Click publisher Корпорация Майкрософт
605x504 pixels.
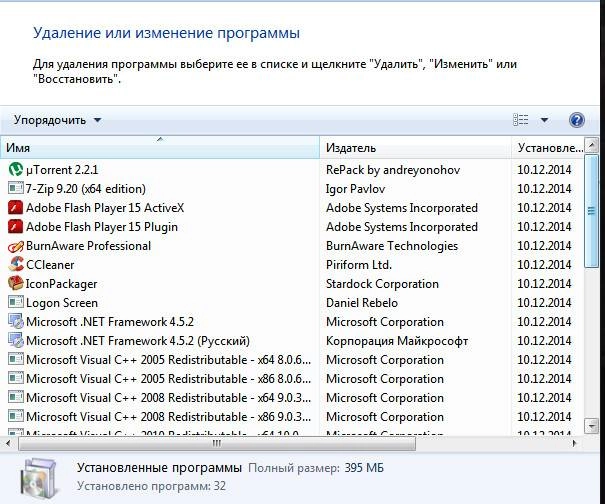[x=397, y=341]
